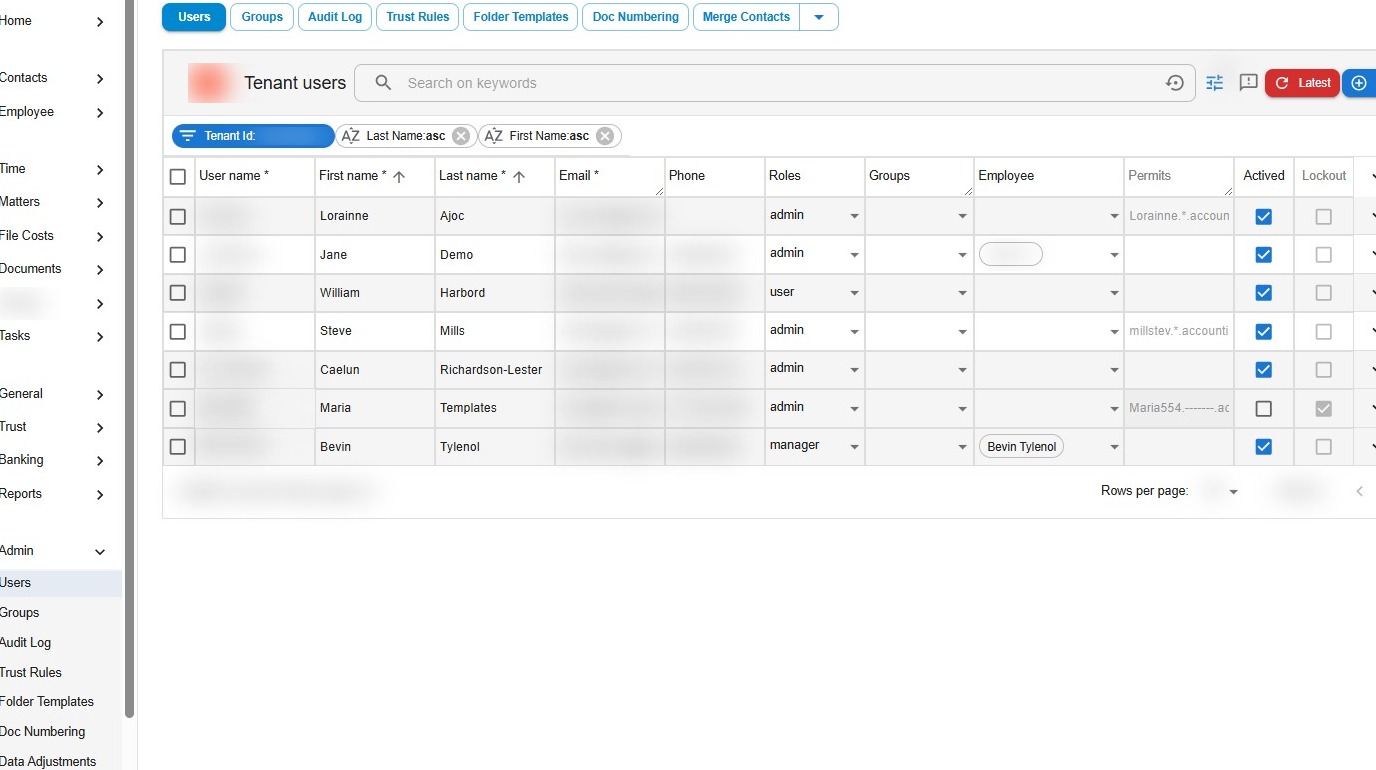
Task: Open Rows per page dropdown
Action: click(x=1232, y=491)
